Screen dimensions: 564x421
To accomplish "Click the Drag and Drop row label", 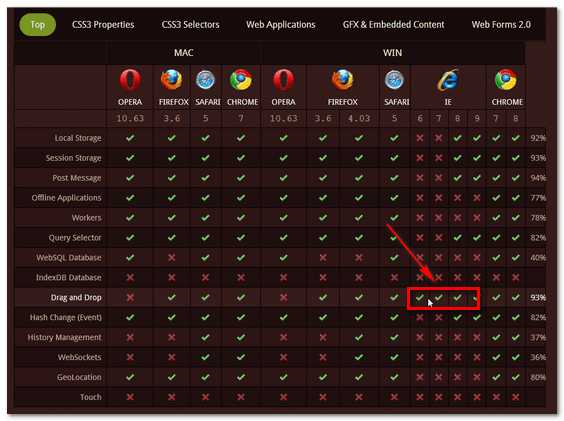I will tap(76, 298).
